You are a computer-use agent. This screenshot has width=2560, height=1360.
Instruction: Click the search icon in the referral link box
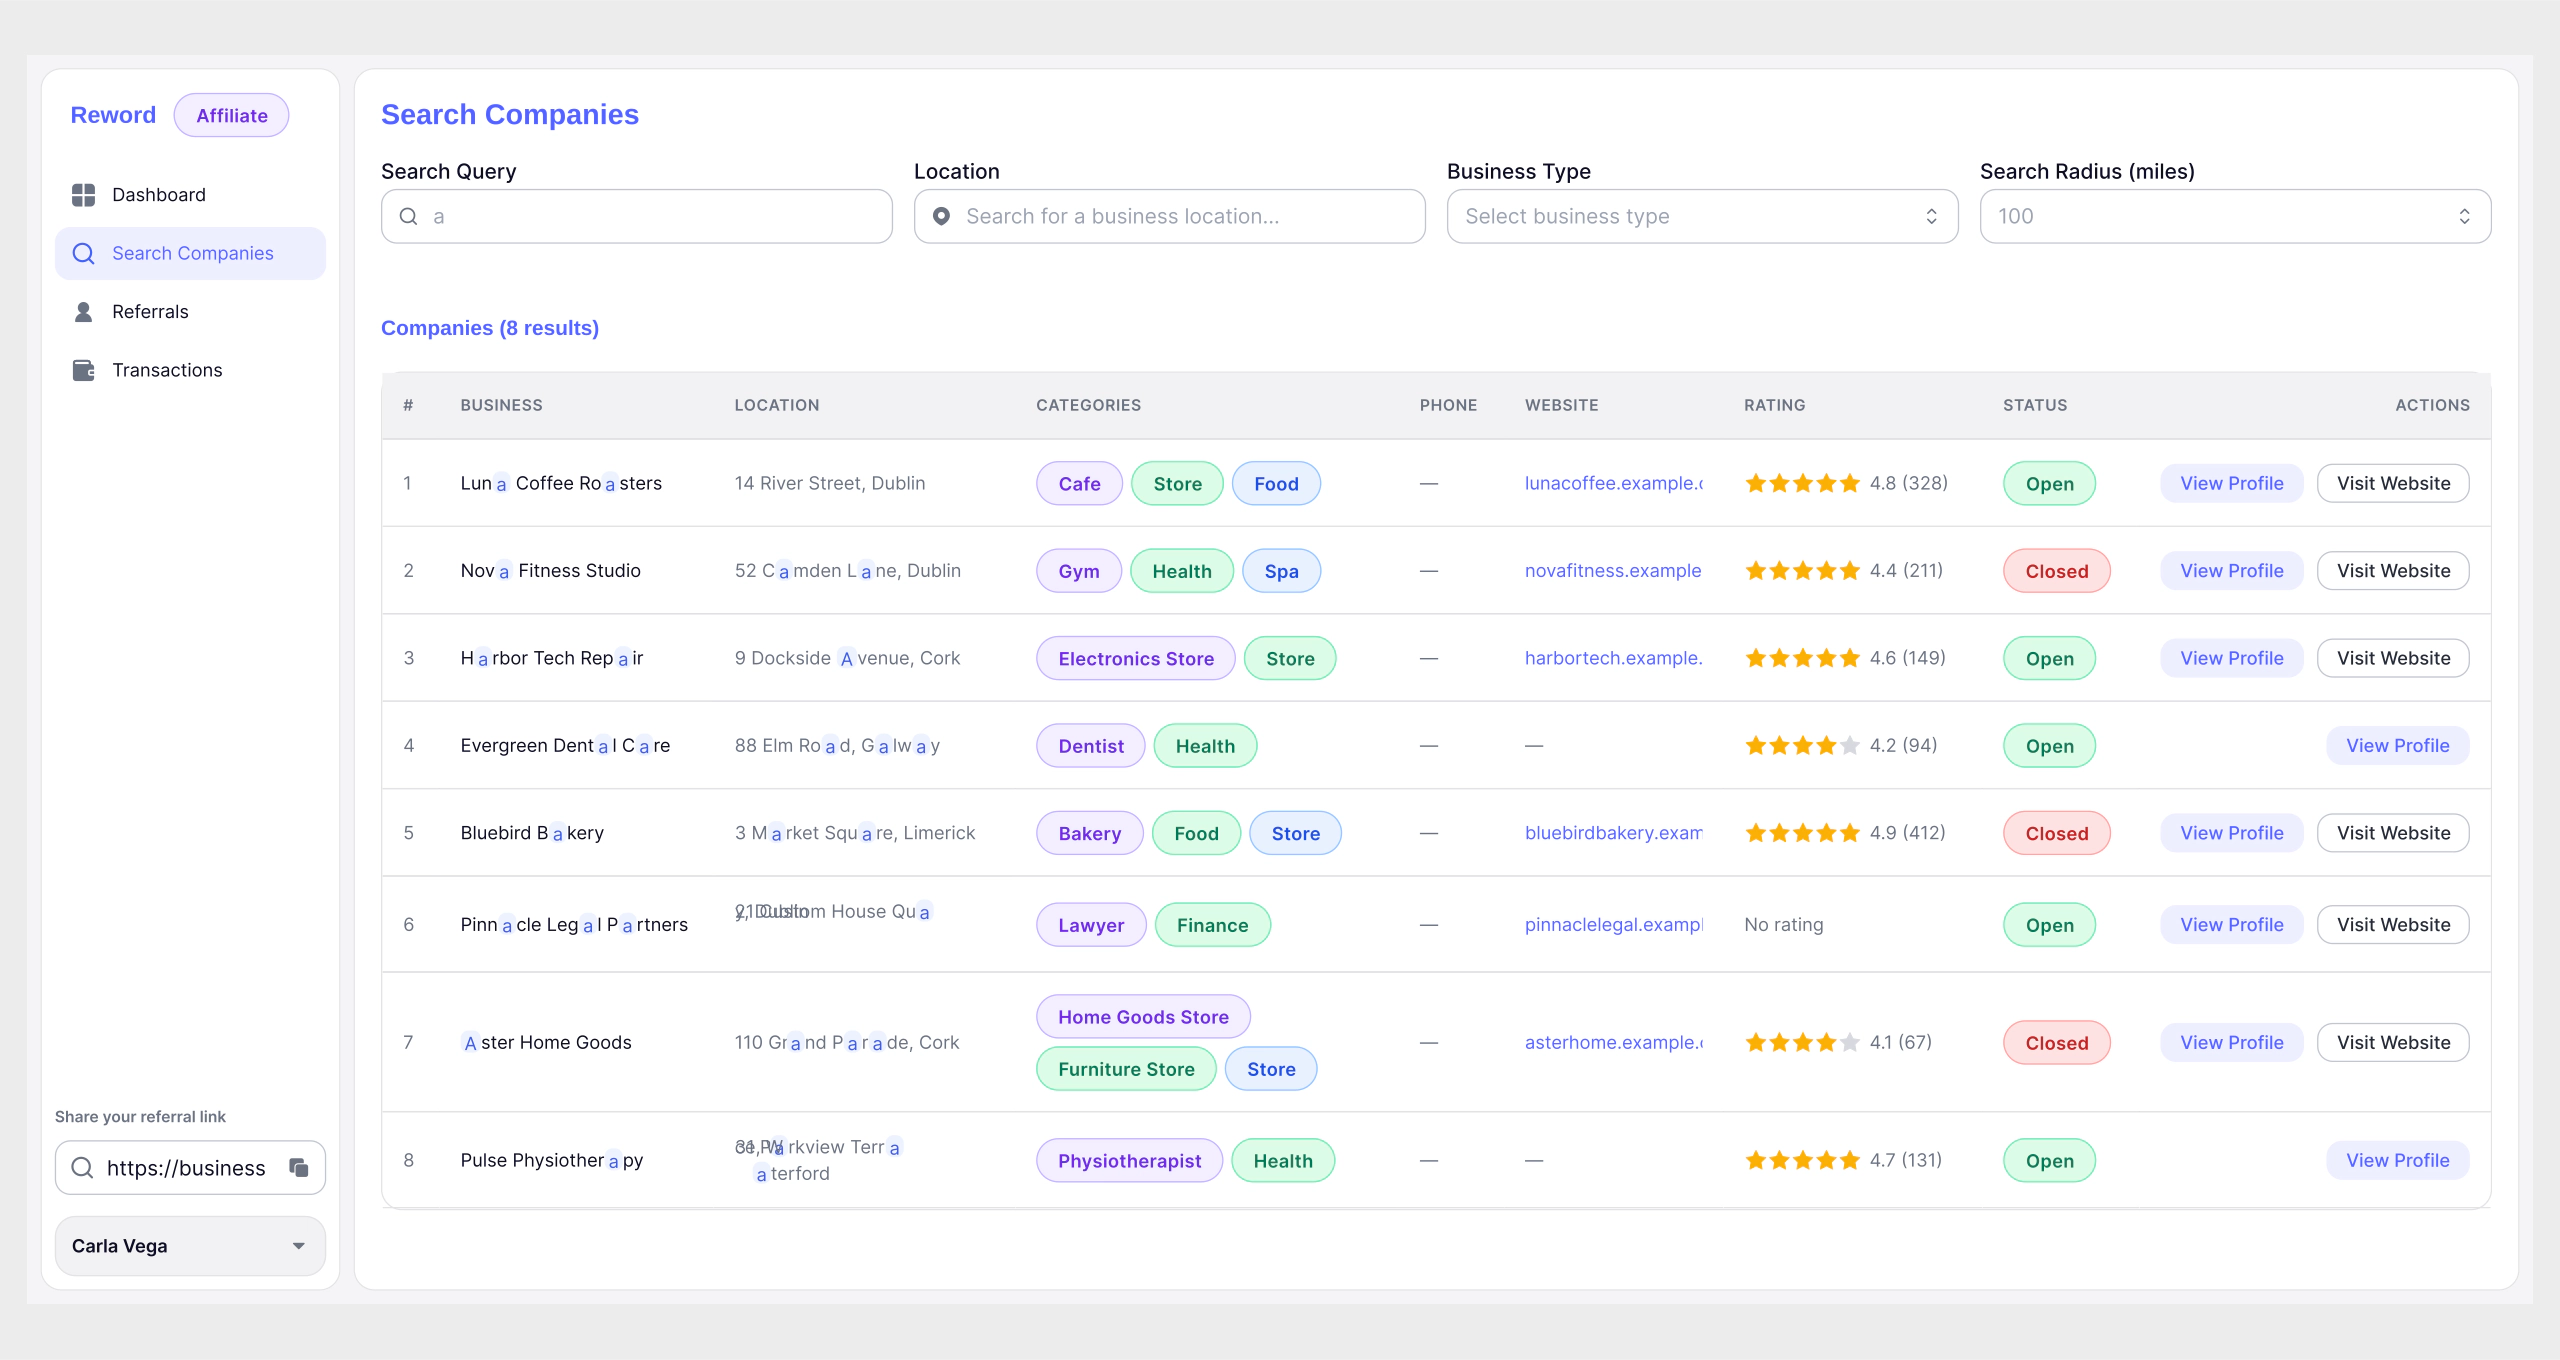83,1167
